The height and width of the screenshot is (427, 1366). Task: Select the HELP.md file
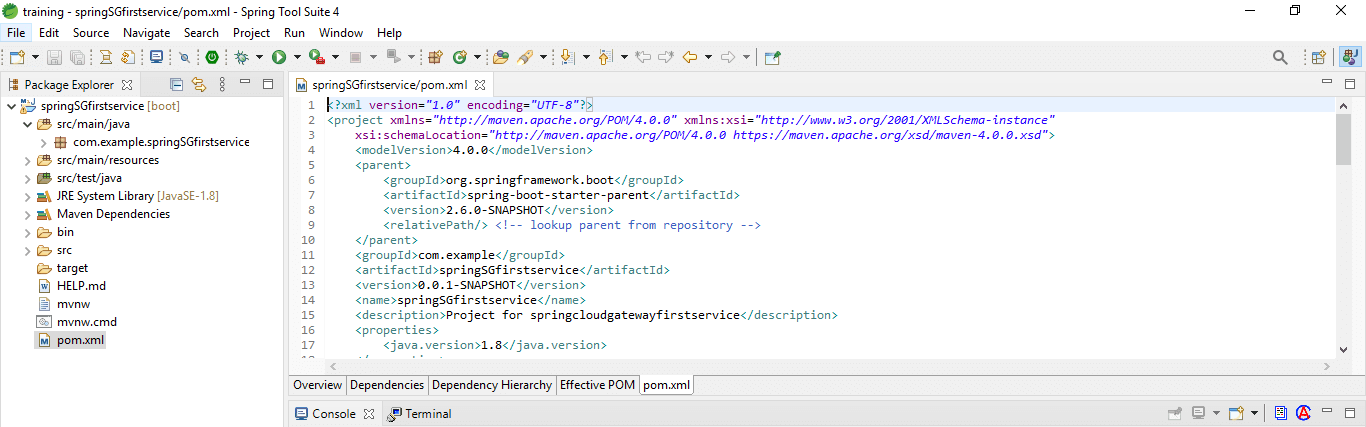tap(81, 286)
